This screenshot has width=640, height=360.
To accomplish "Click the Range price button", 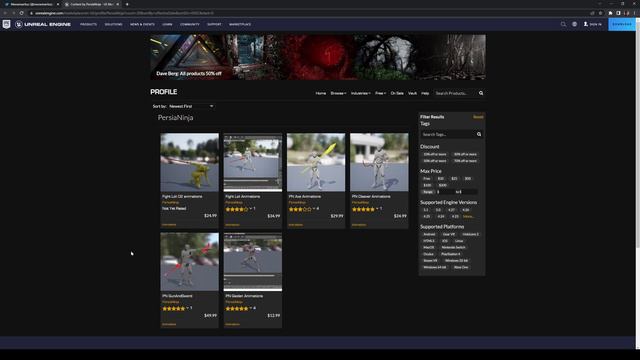I will 428,192.
